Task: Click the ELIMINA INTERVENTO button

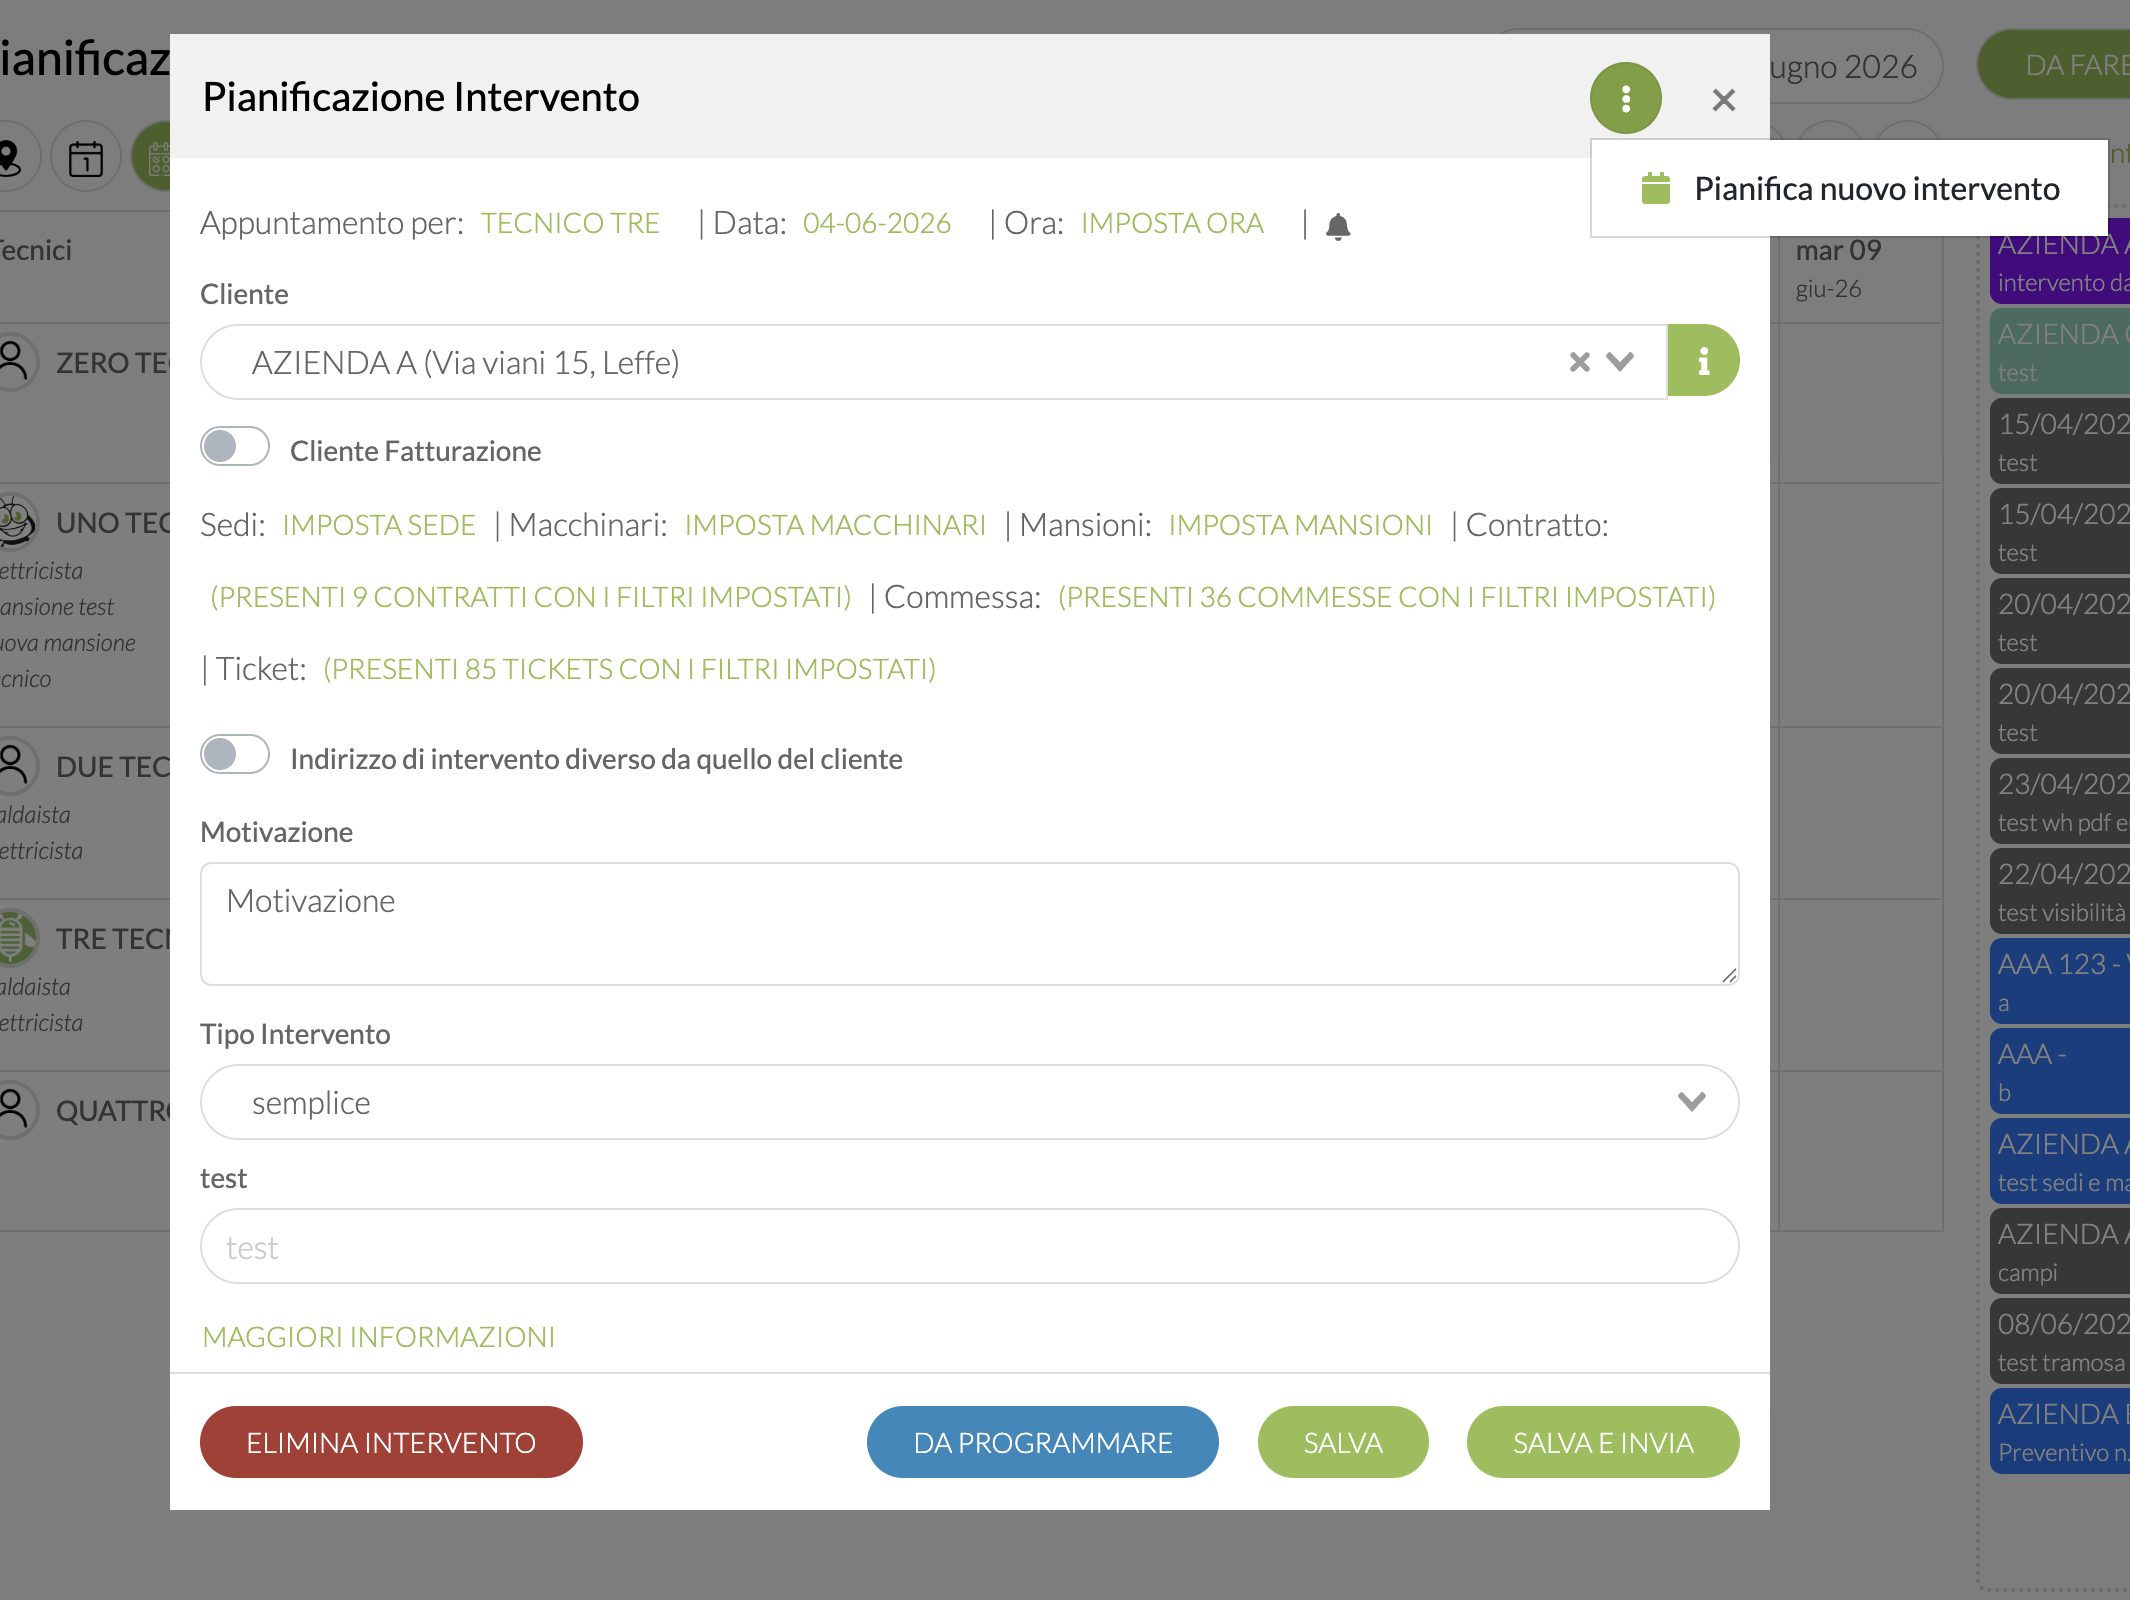Action: [391, 1442]
